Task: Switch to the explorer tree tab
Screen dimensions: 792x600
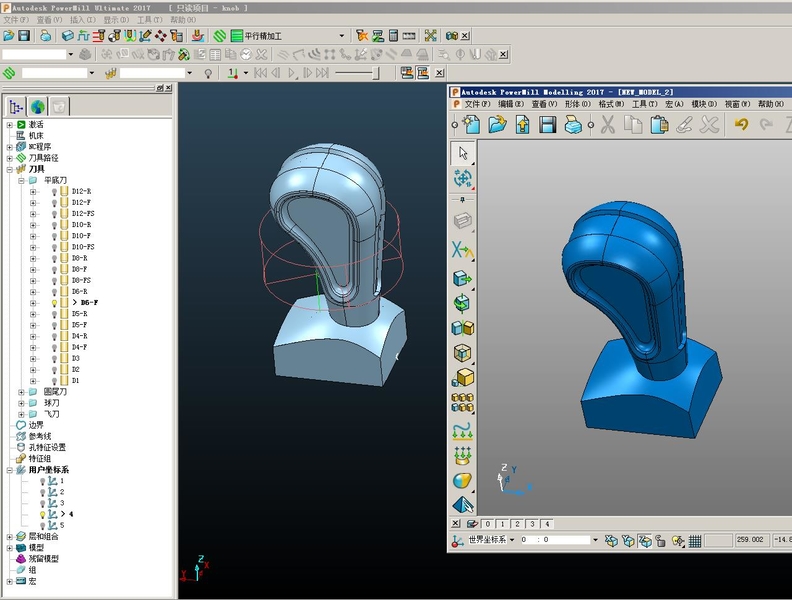Action: pyautogui.click(x=16, y=107)
